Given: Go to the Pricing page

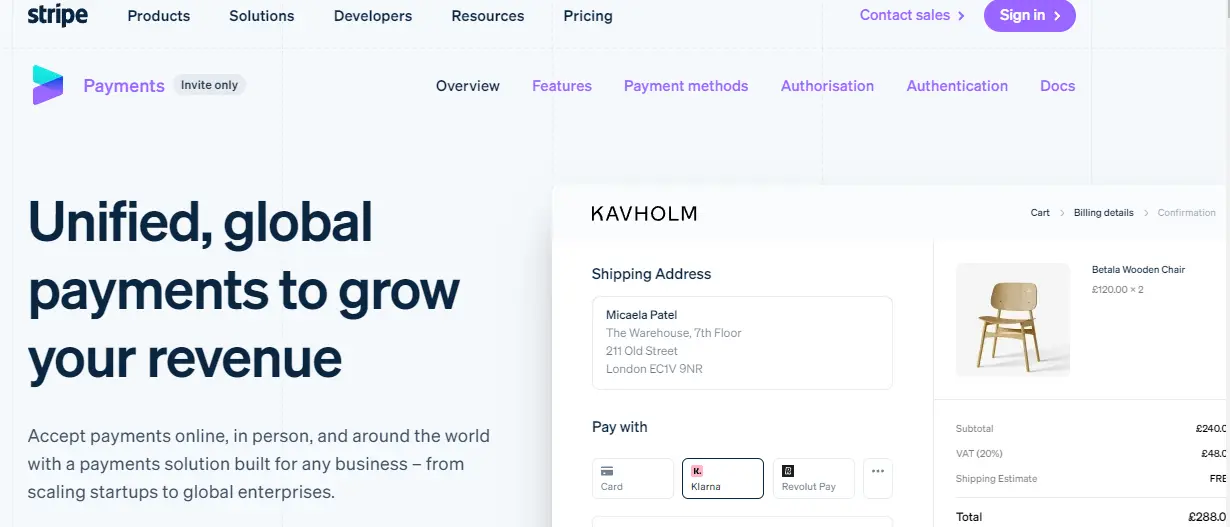Looking at the screenshot, I should pos(588,16).
